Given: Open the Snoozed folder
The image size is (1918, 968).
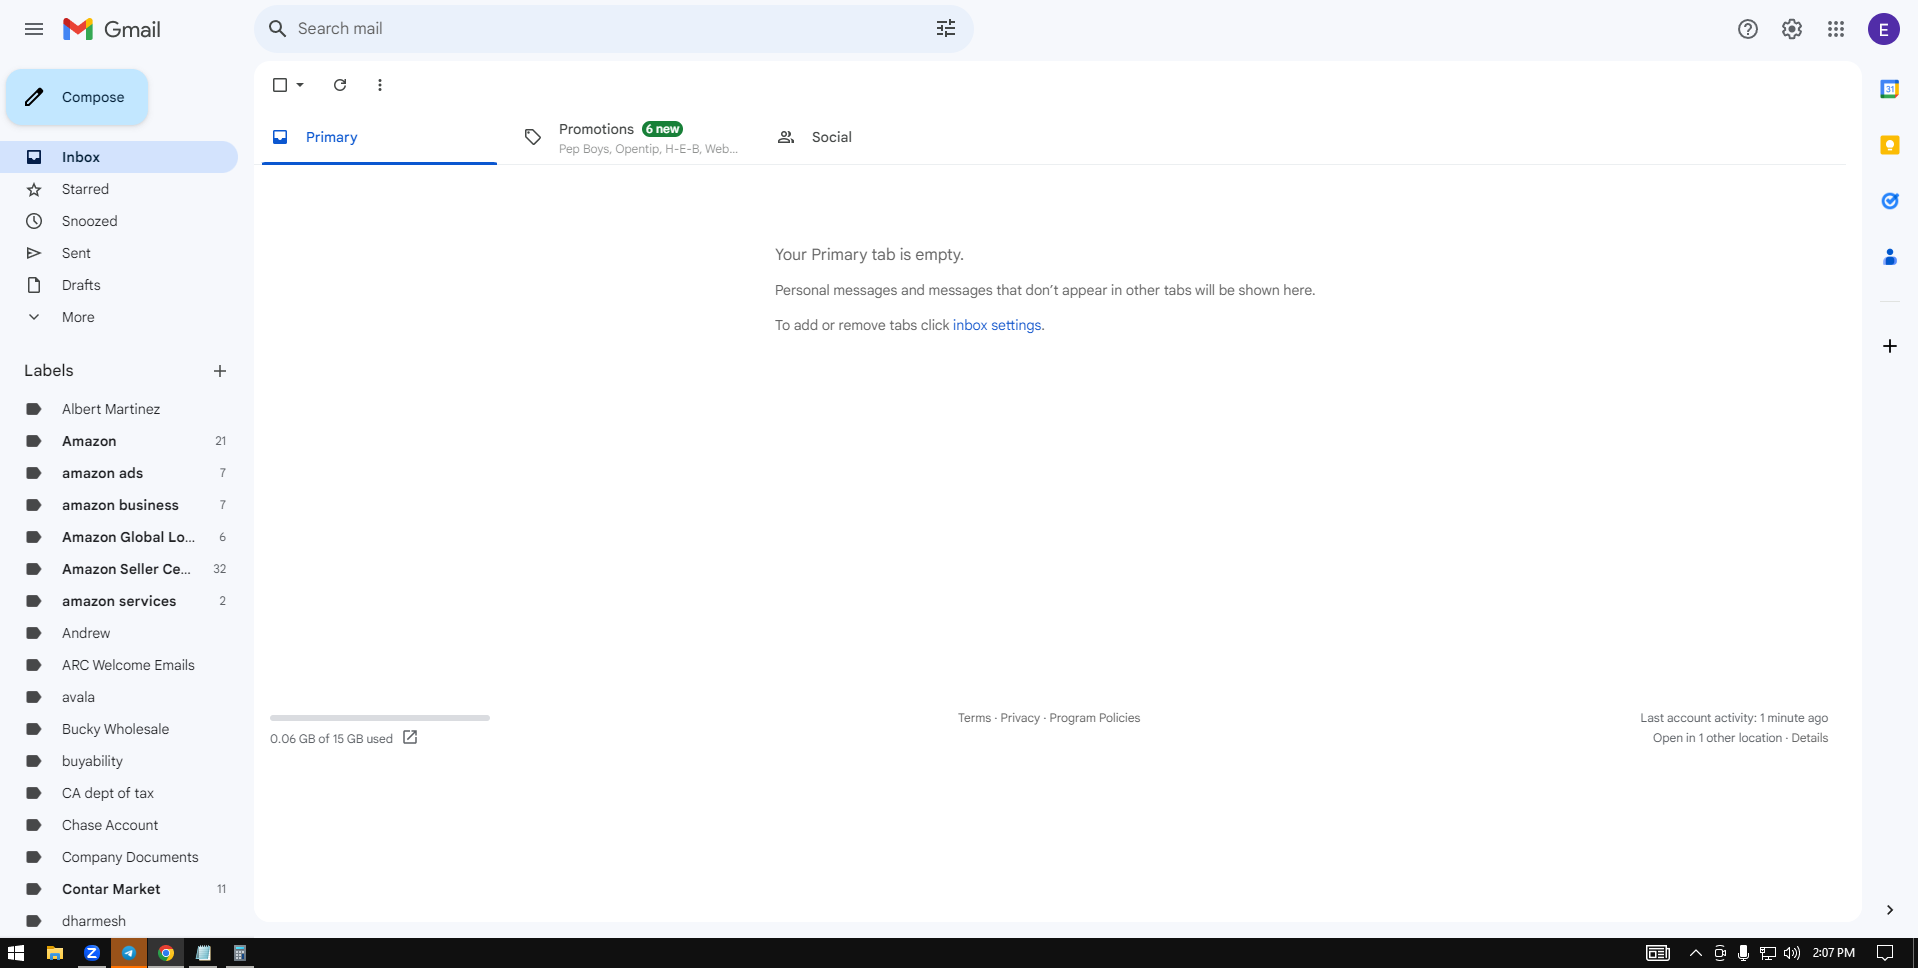Looking at the screenshot, I should [x=119, y=221].
